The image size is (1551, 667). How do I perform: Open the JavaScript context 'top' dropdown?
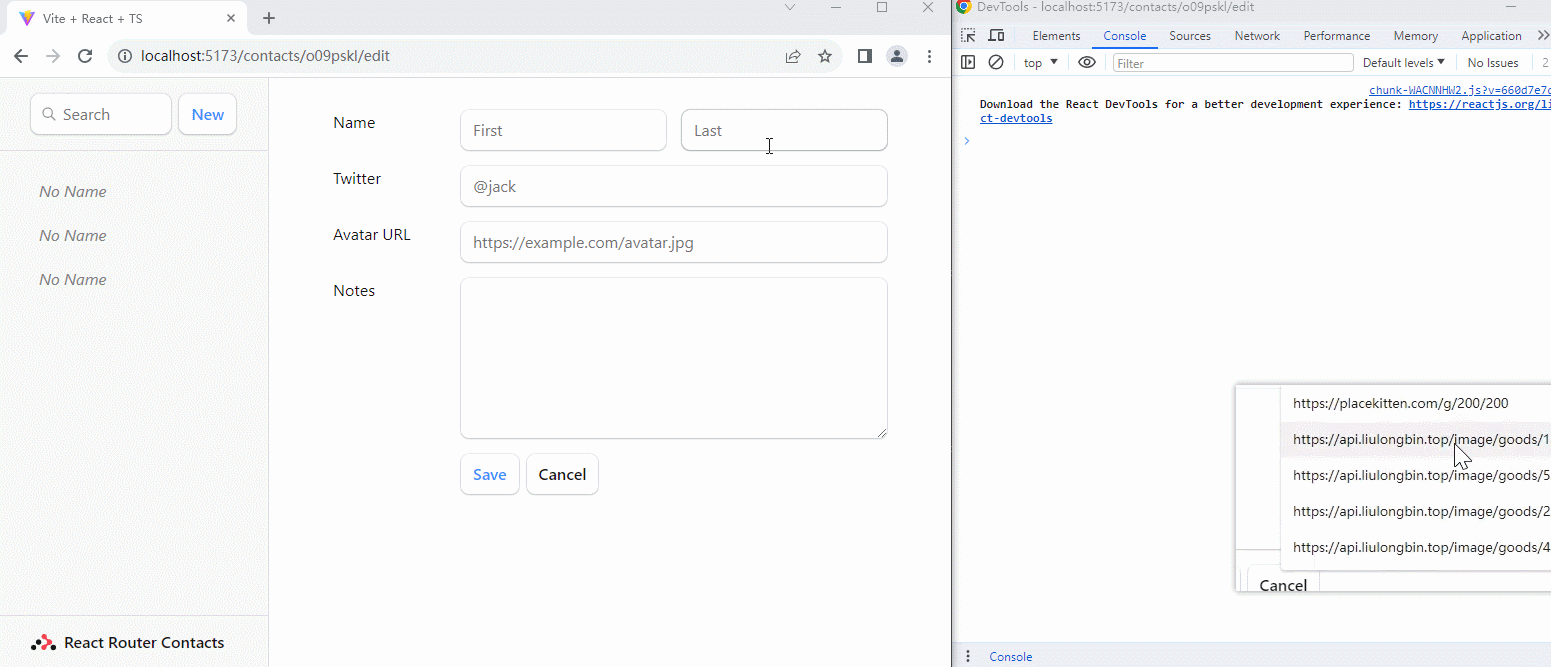[1040, 63]
